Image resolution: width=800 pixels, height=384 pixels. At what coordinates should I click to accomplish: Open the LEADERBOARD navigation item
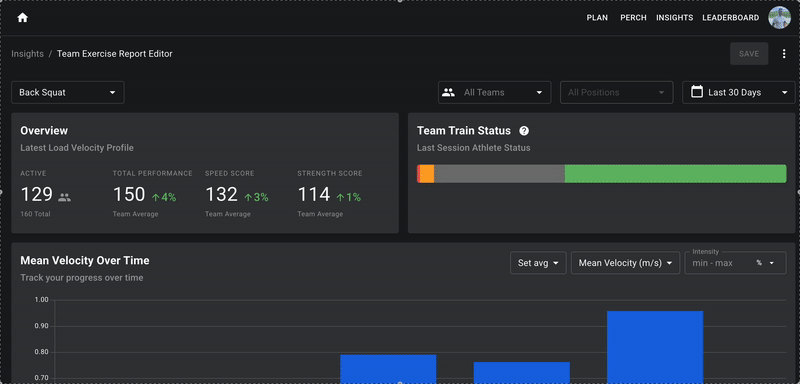[x=731, y=17]
